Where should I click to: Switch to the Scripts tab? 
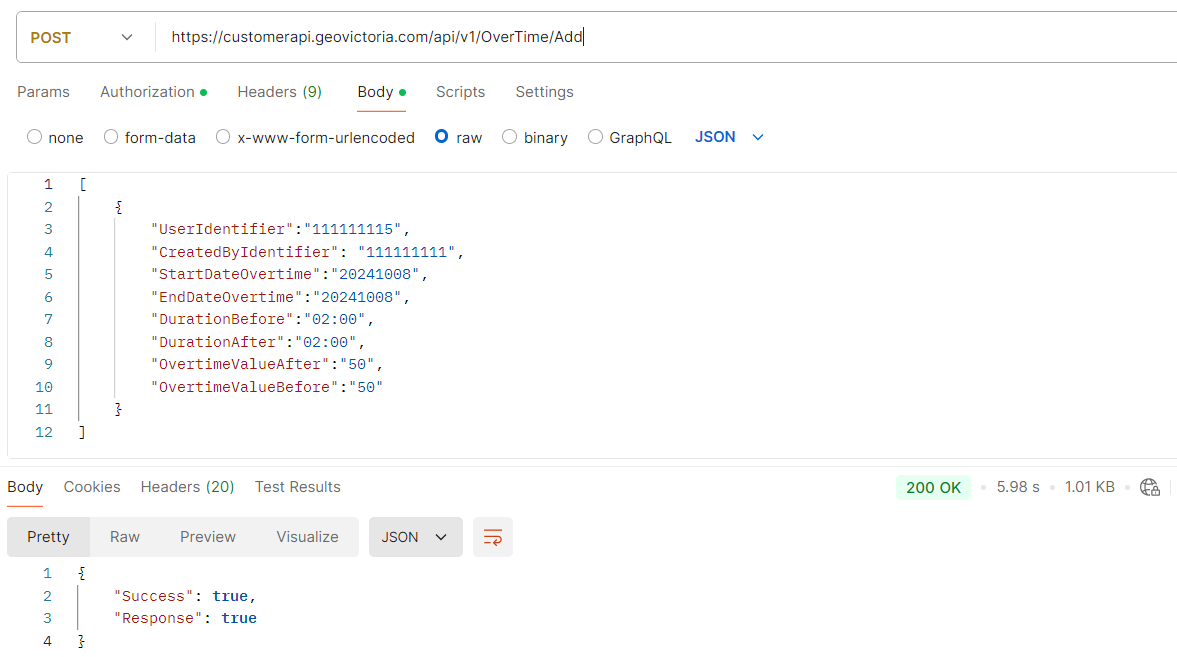pyautogui.click(x=460, y=92)
